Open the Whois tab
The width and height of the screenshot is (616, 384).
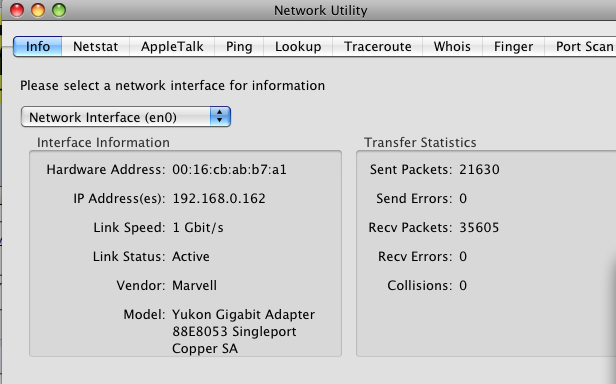coord(452,46)
